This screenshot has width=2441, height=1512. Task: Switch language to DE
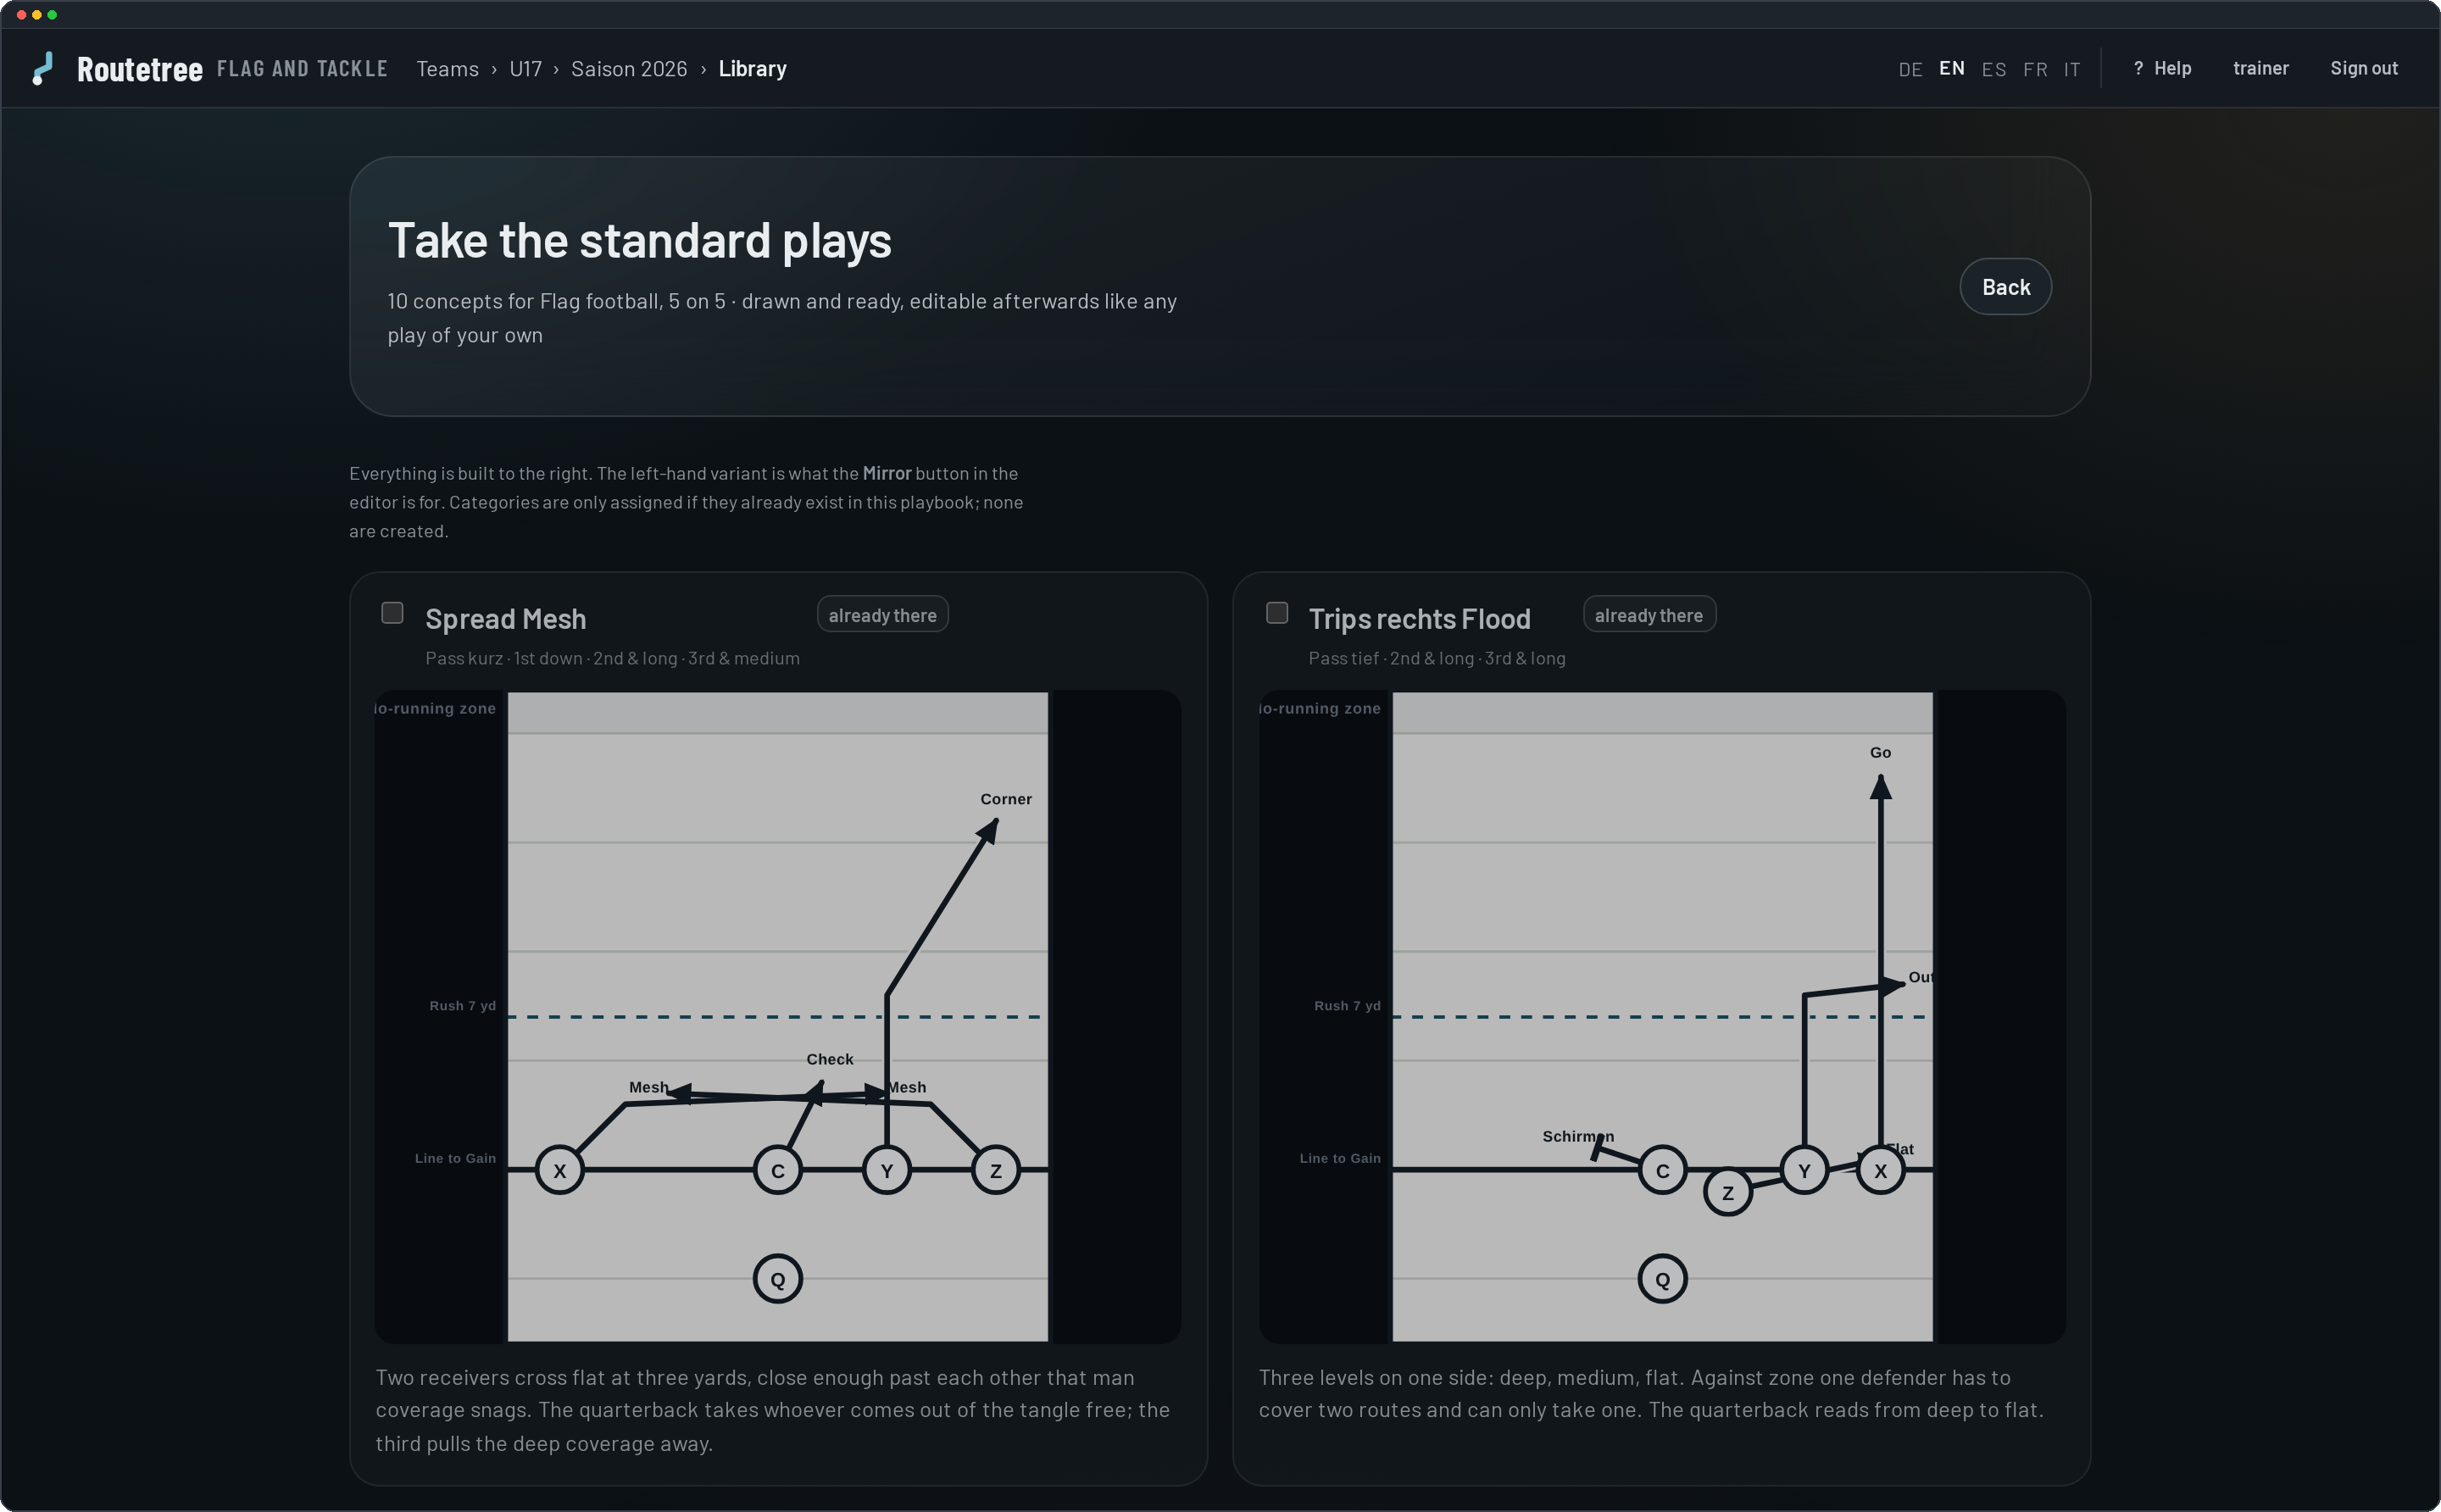[x=1910, y=69]
